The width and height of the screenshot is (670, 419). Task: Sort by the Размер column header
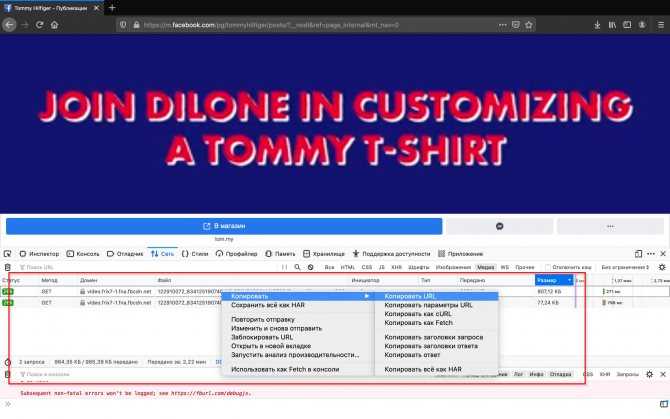point(553,280)
